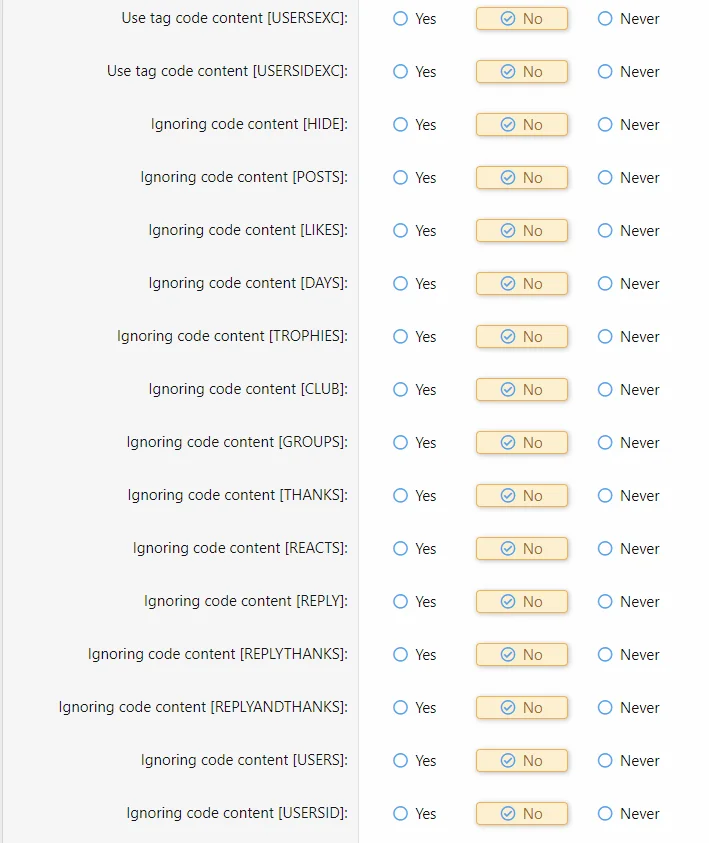Set Ignoring [POSTS] to Never
This screenshot has width=709, height=843.
pyautogui.click(x=605, y=178)
